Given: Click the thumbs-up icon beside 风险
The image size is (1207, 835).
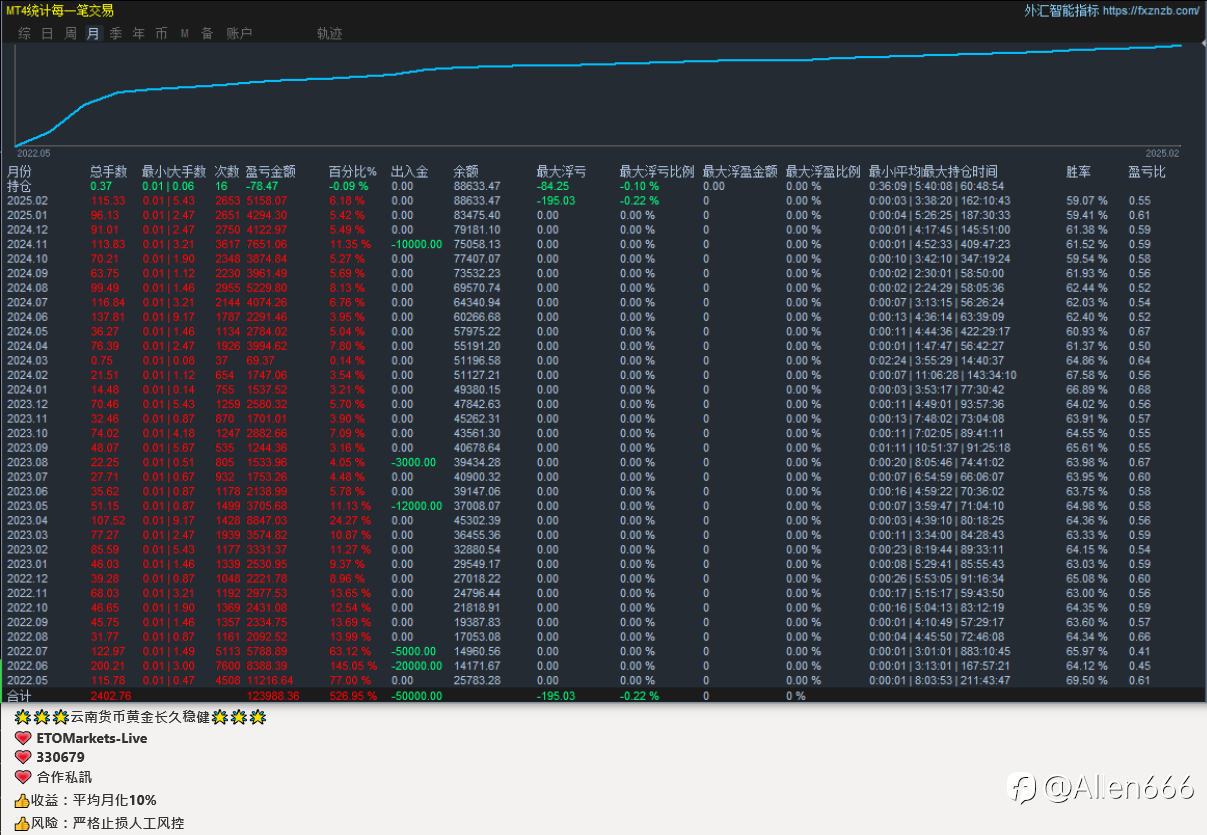Looking at the screenshot, I should [x=22, y=824].
